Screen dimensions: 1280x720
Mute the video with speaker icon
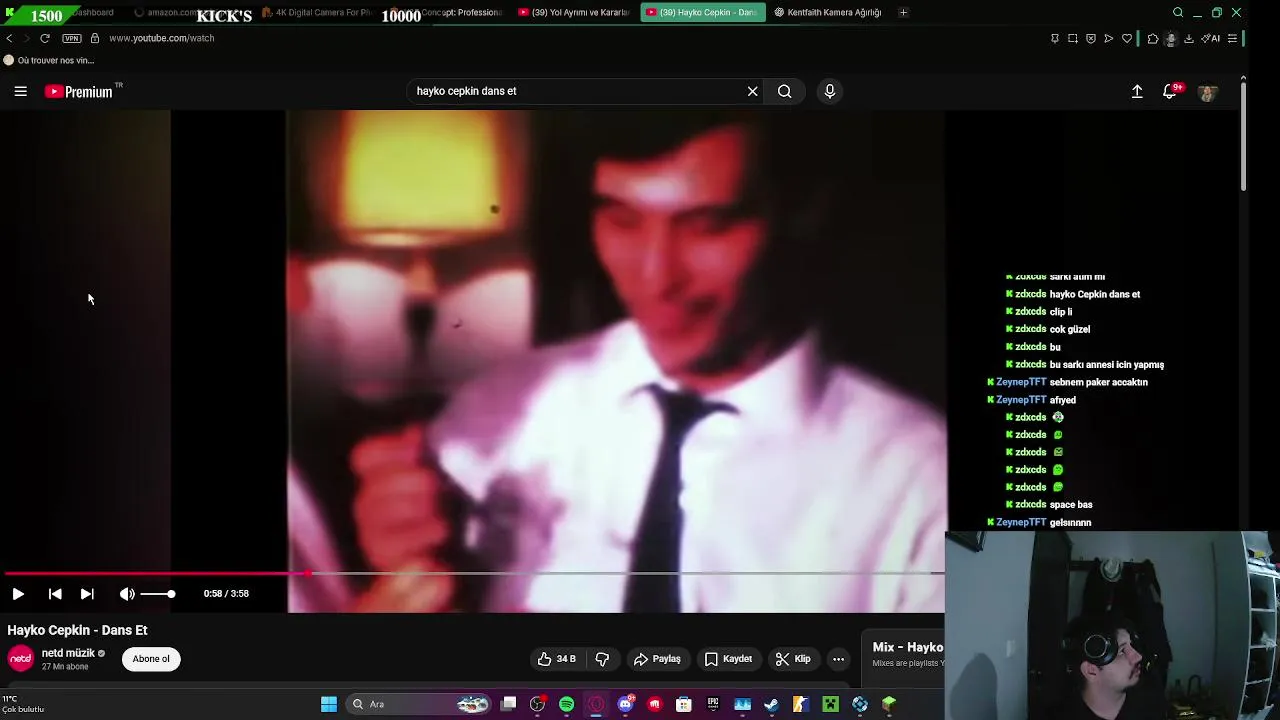point(127,594)
